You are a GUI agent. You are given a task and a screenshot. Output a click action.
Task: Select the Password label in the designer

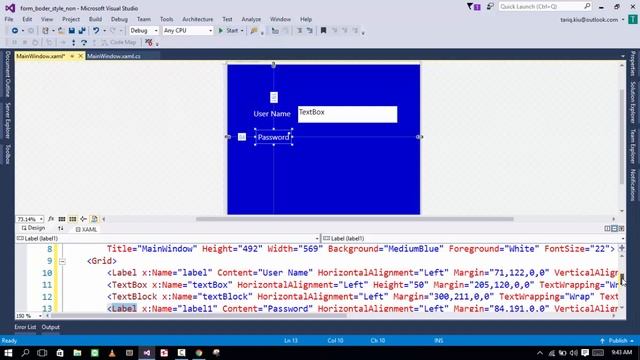(x=273, y=137)
